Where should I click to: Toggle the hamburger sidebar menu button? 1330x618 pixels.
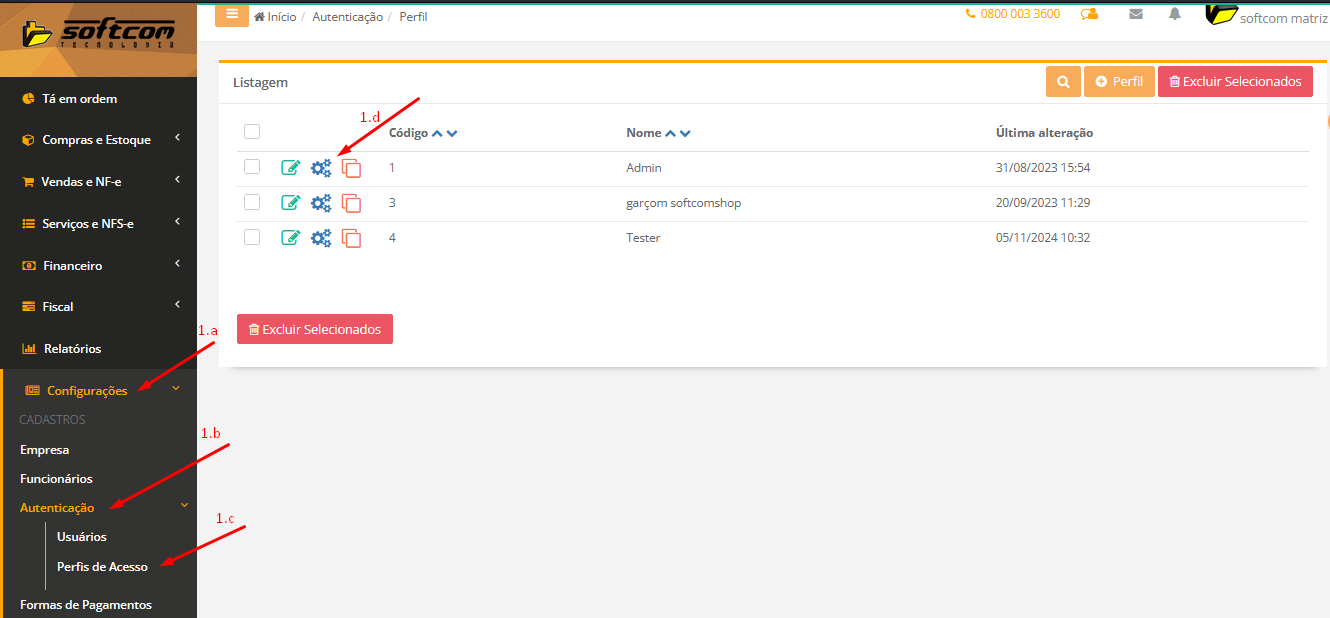[232, 15]
